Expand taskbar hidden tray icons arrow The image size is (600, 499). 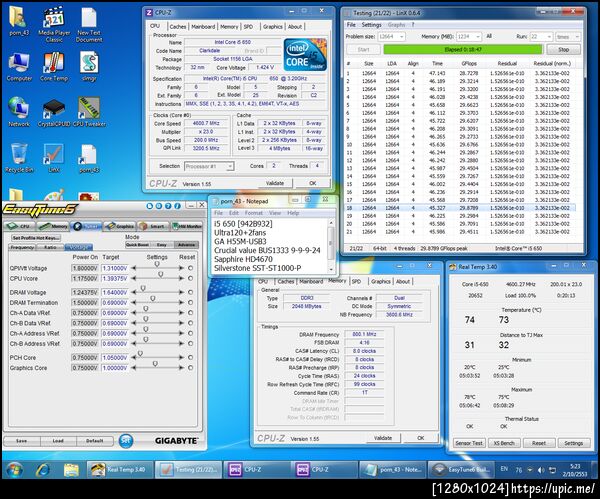530,470
